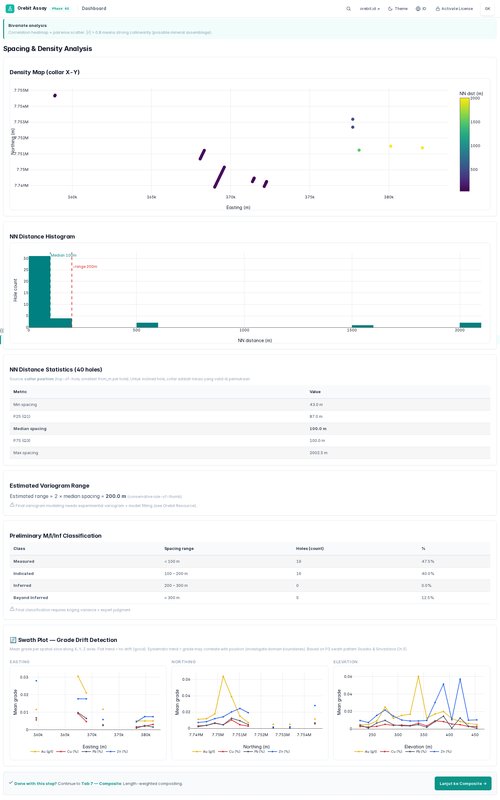
Task: Open the orebit.id dropdown in header
Action: click(x=369, y=9)
